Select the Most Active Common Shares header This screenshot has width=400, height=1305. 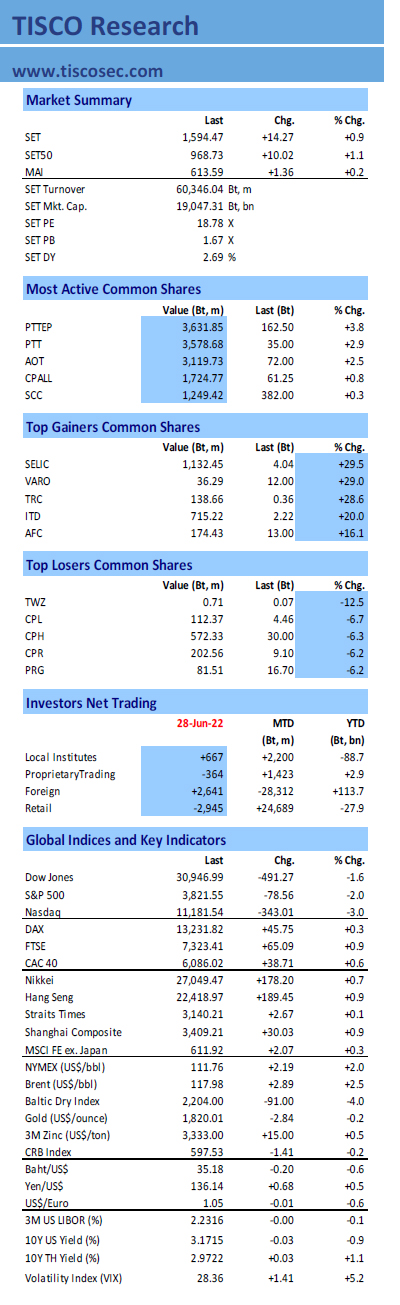pos(195,289)
